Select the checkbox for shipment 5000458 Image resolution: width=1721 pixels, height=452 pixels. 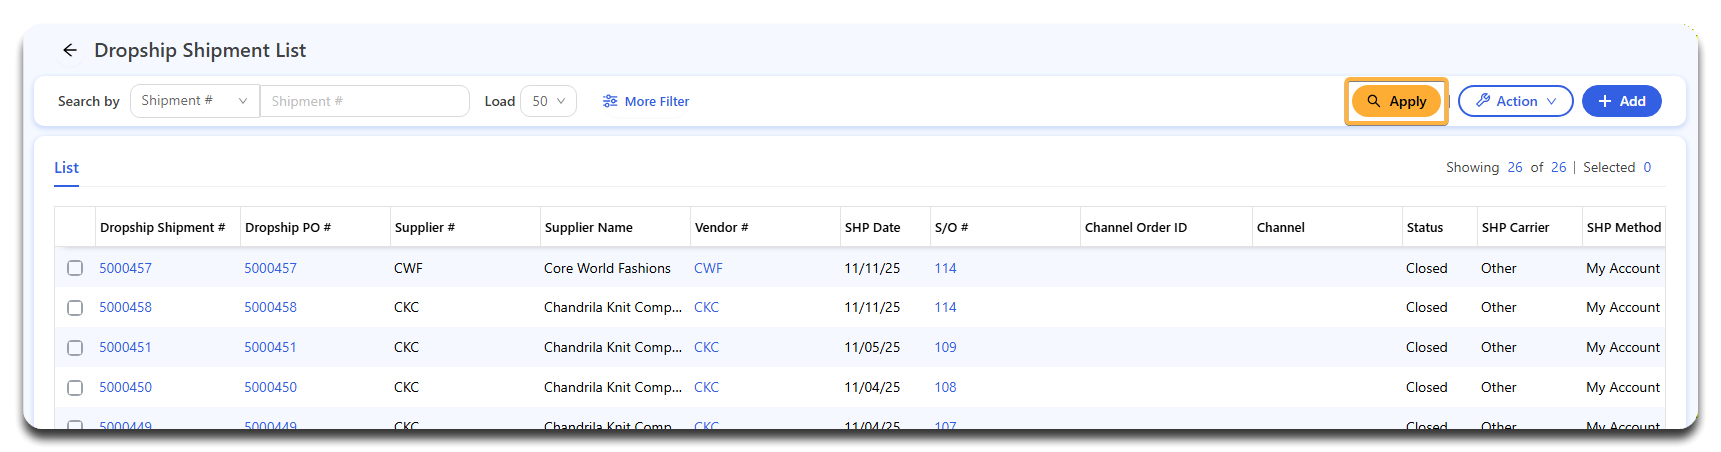click(75, 308)
